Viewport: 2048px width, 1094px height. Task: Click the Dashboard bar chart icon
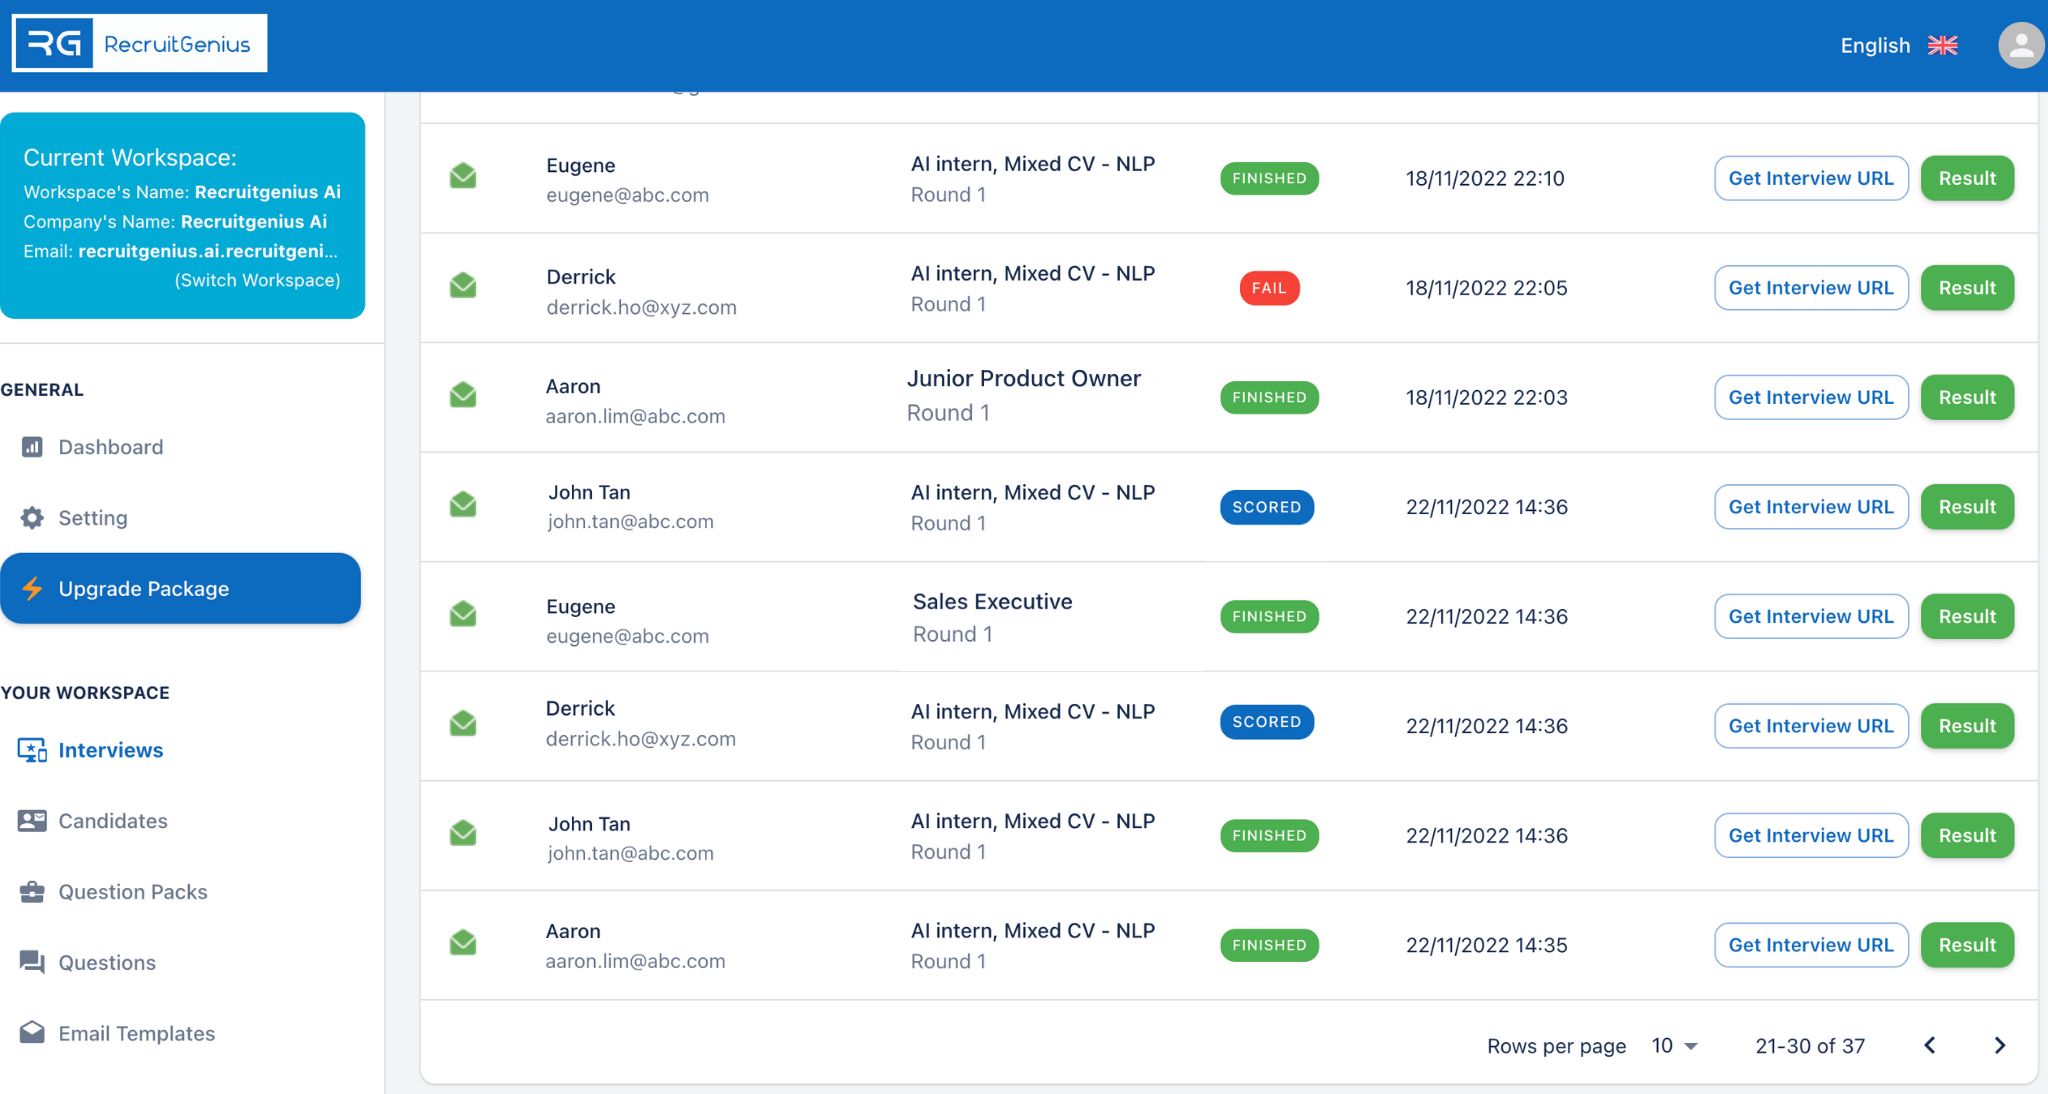(x=31, y=447)
